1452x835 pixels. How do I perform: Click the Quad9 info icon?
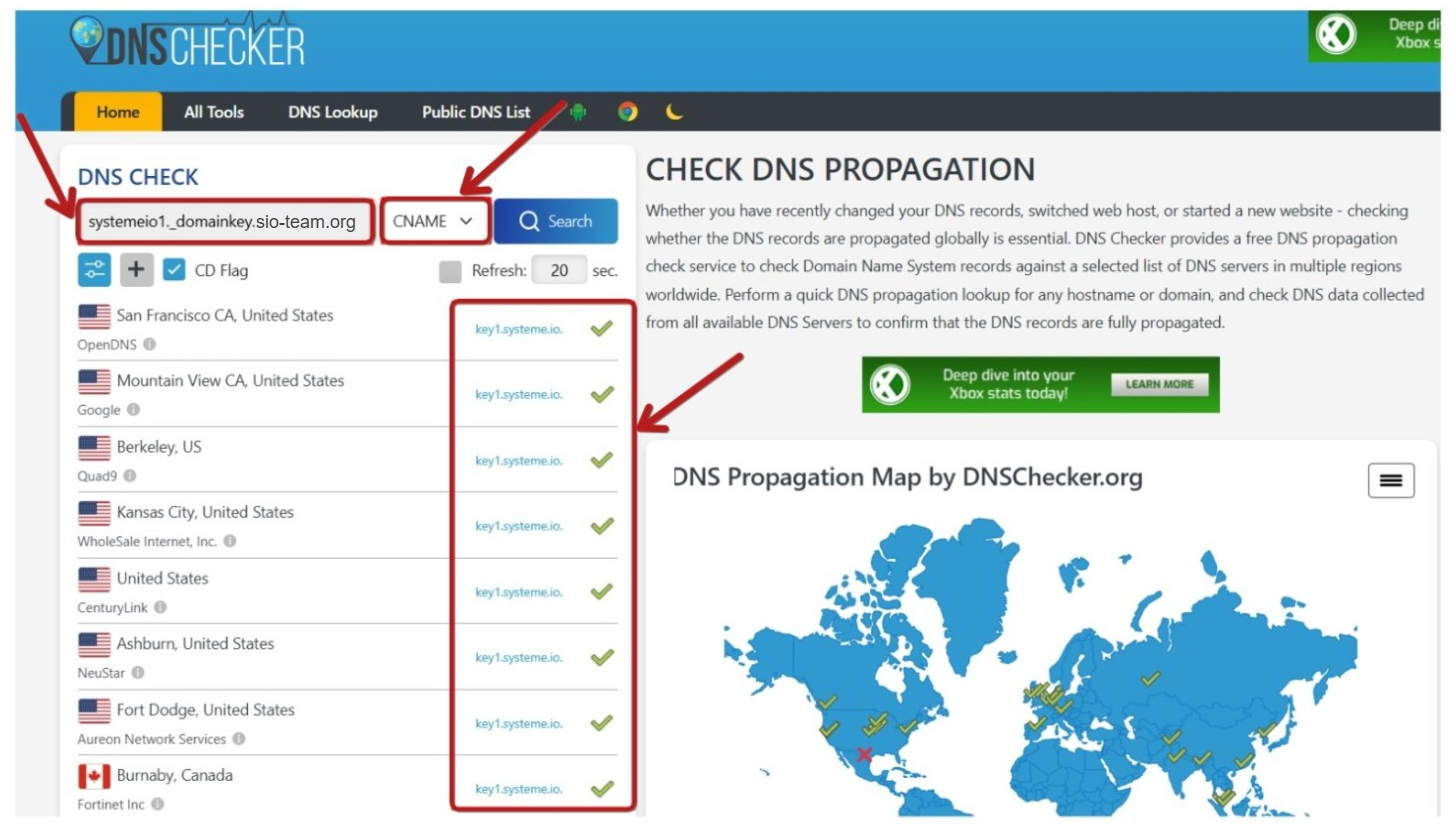130,476
